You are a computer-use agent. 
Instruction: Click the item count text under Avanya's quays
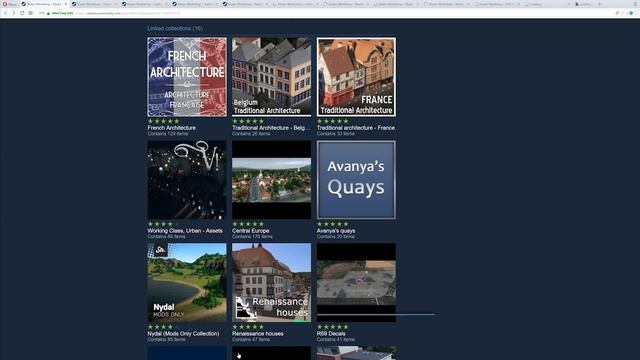pos(336,236)
